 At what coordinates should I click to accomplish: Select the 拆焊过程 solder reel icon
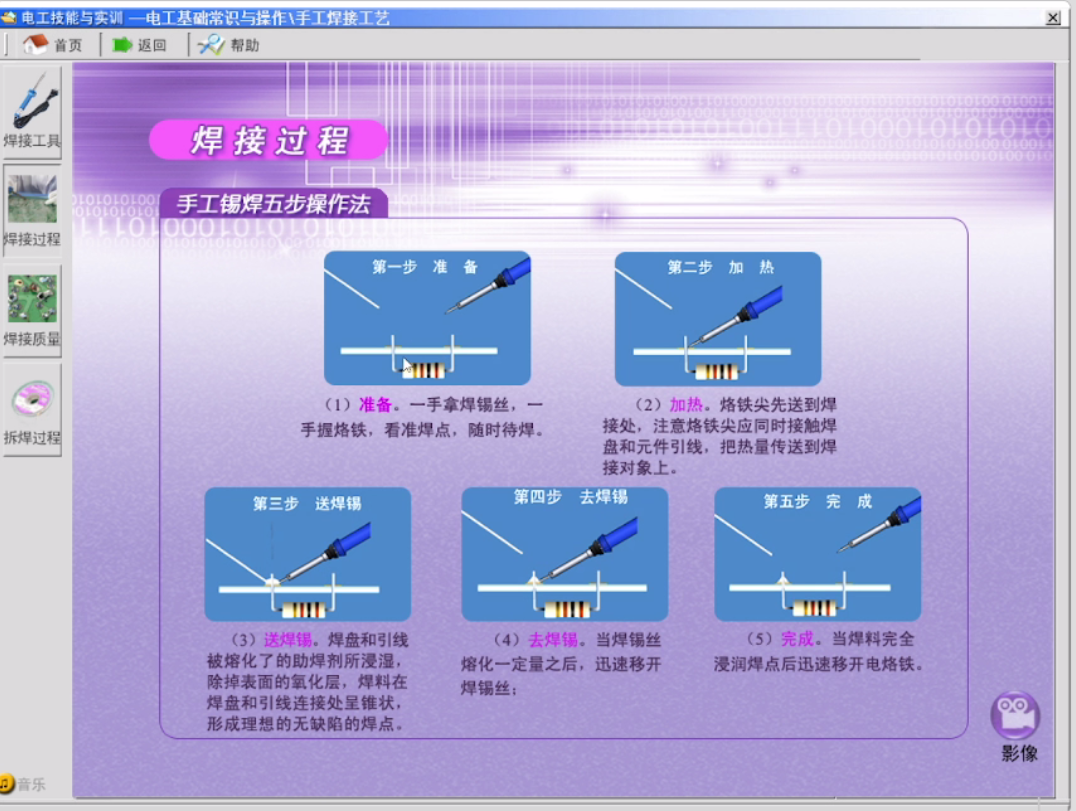pyautogui.click(x=32, y=402)
